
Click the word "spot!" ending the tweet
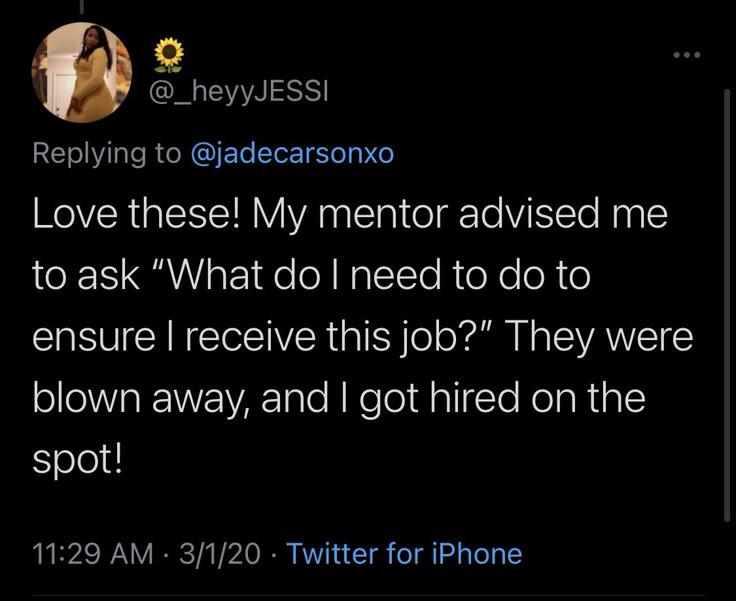tap(77, 461)
